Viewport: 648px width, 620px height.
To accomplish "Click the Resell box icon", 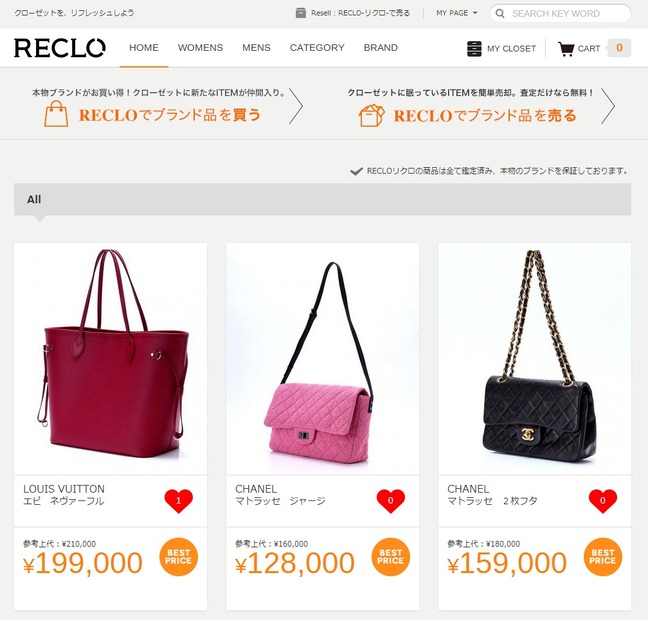I will tap(300, 13).
